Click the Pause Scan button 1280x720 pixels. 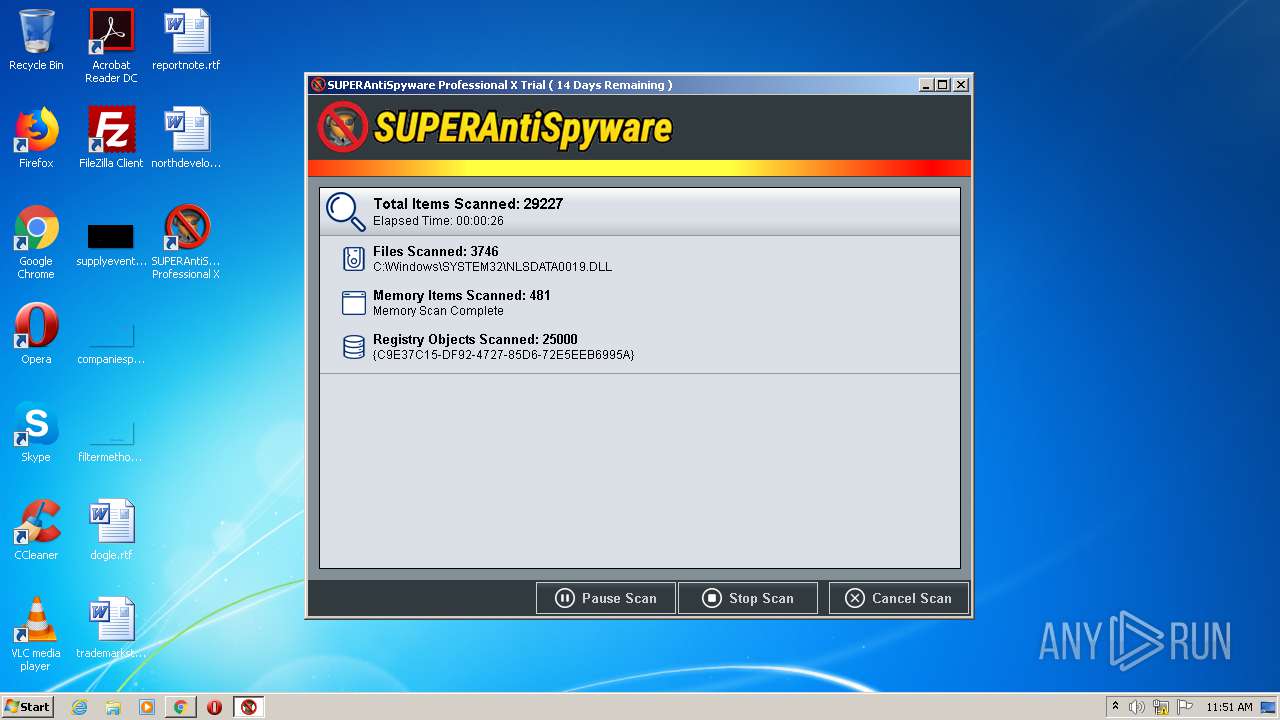(x=606, y=598)
